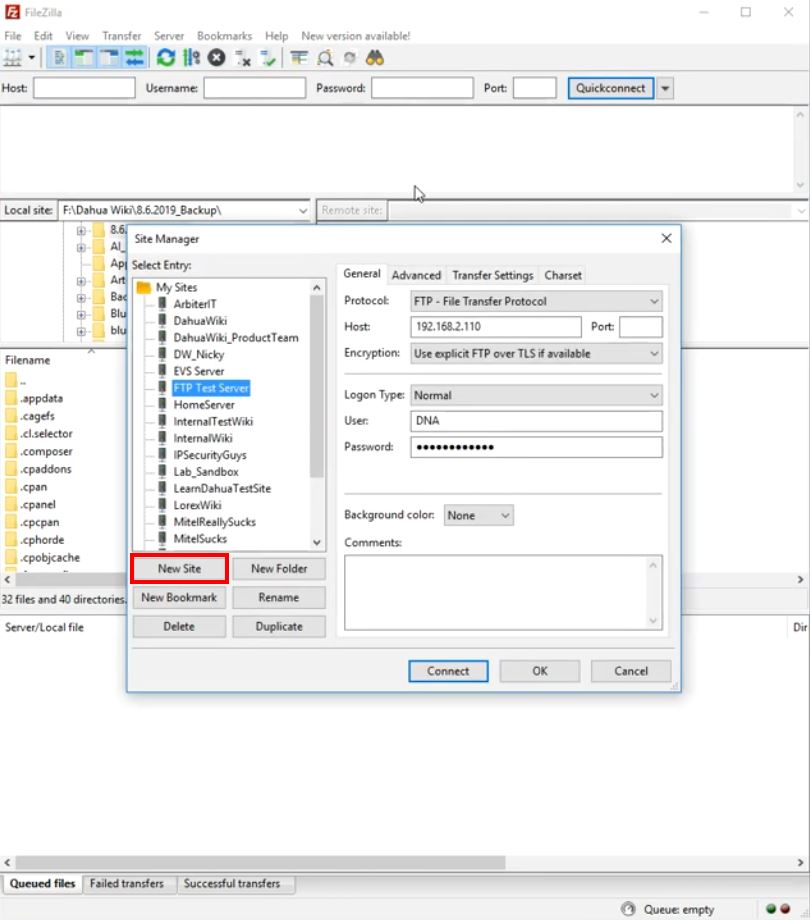
Task: Click the Quickconnect button
Action: 610,88
